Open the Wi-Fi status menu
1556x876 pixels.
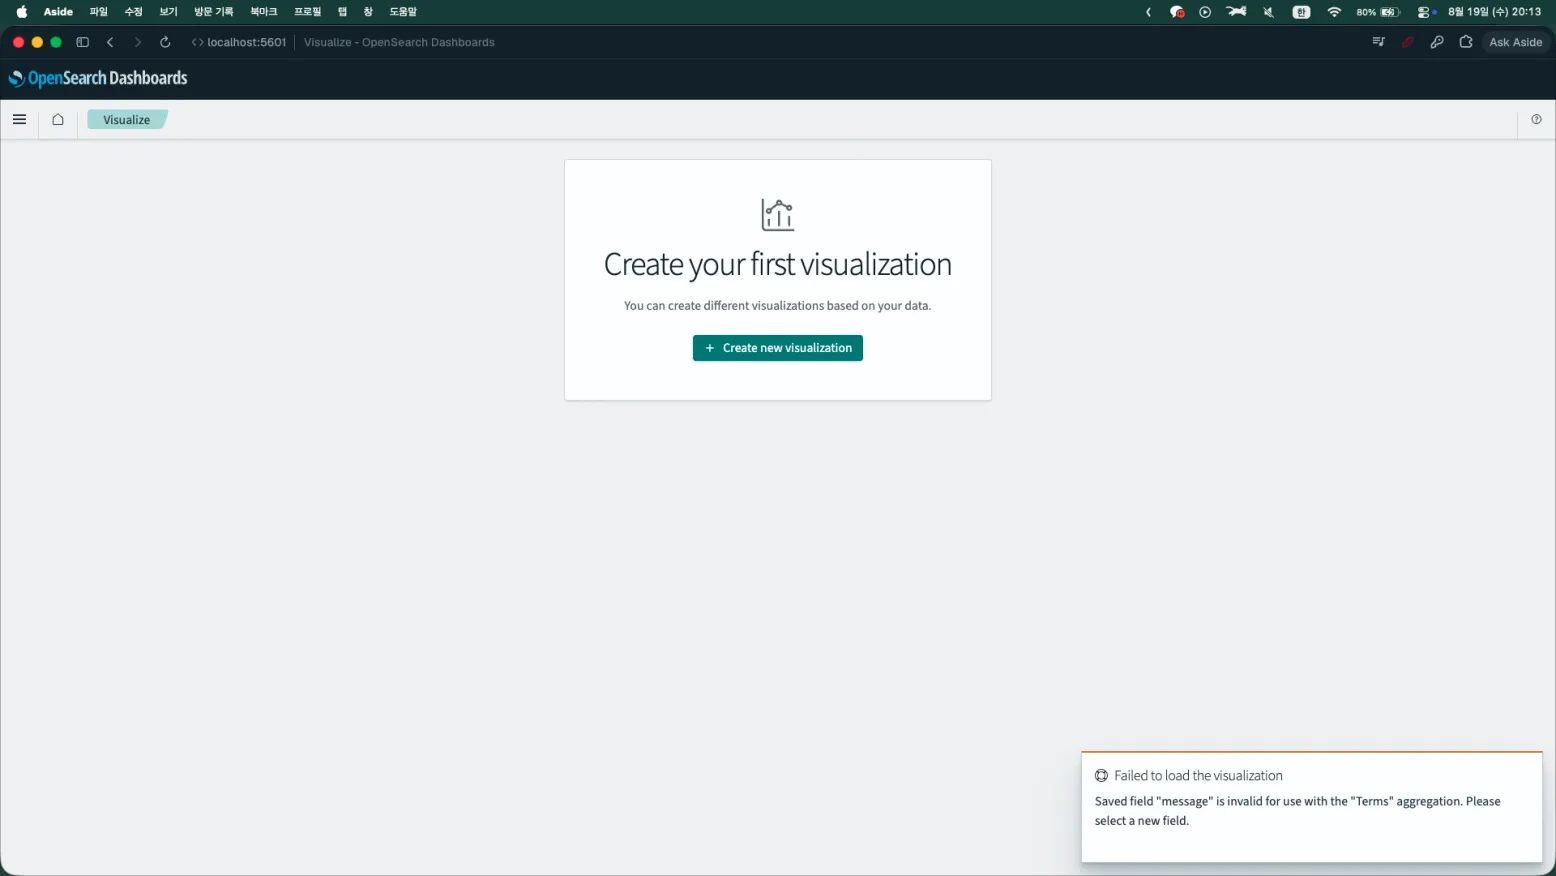click(1334, 12)
